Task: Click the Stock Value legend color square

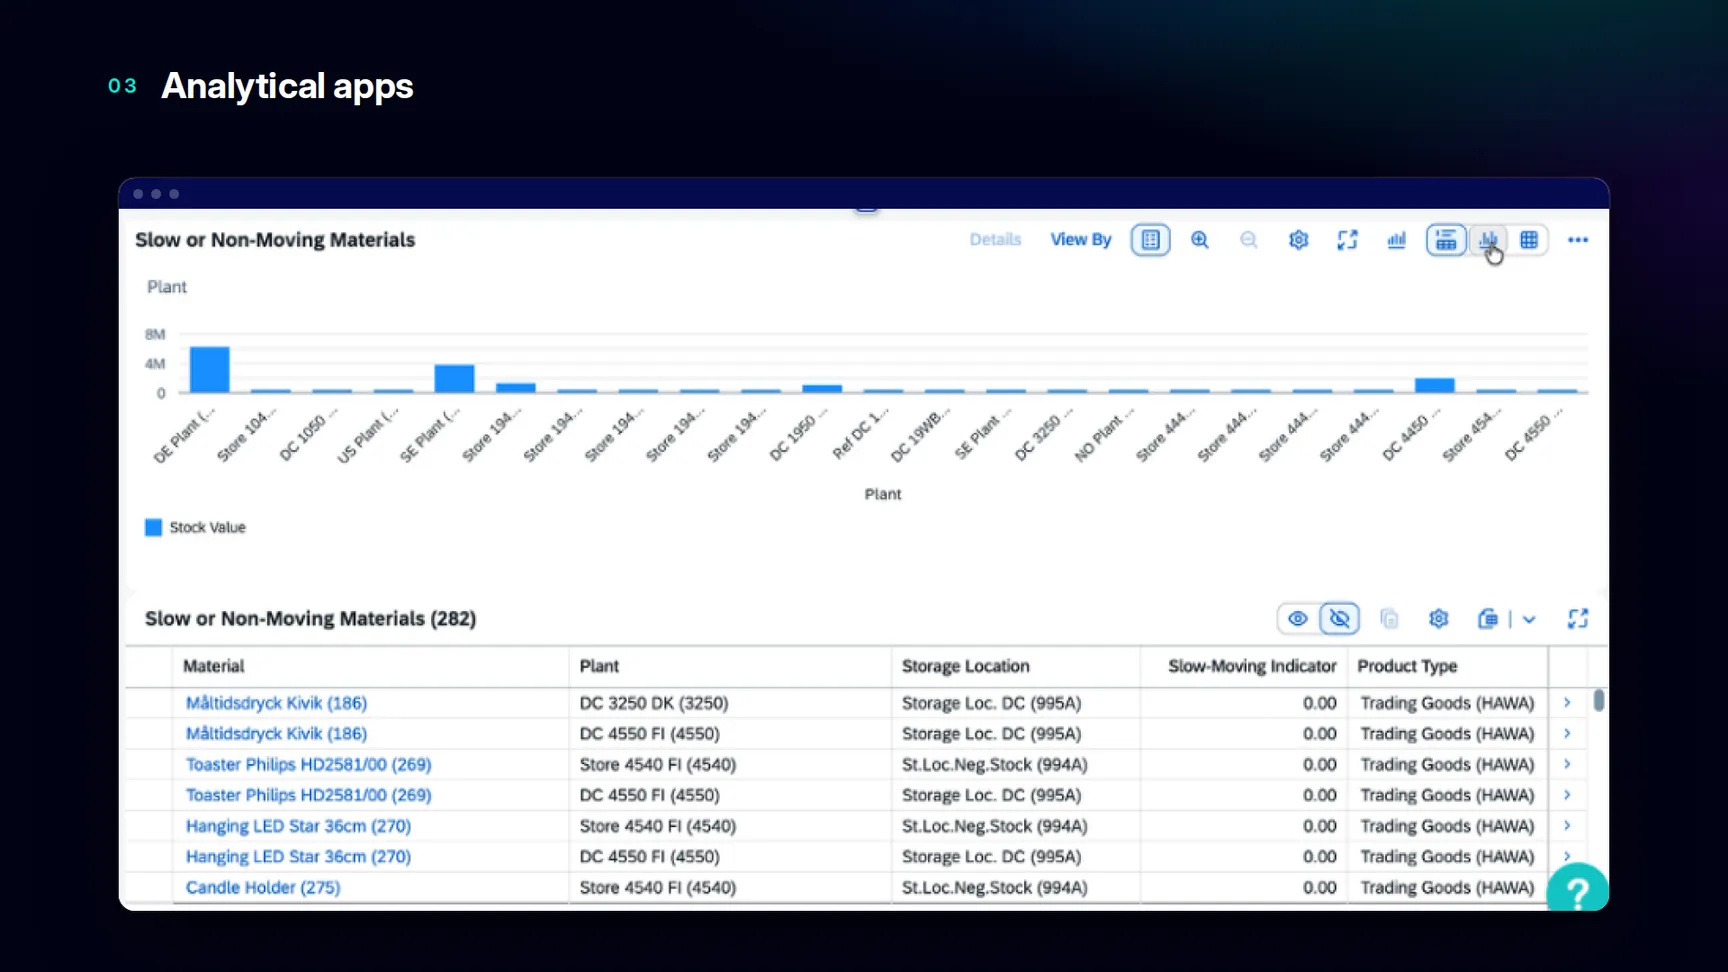Action: click(153, 528)
